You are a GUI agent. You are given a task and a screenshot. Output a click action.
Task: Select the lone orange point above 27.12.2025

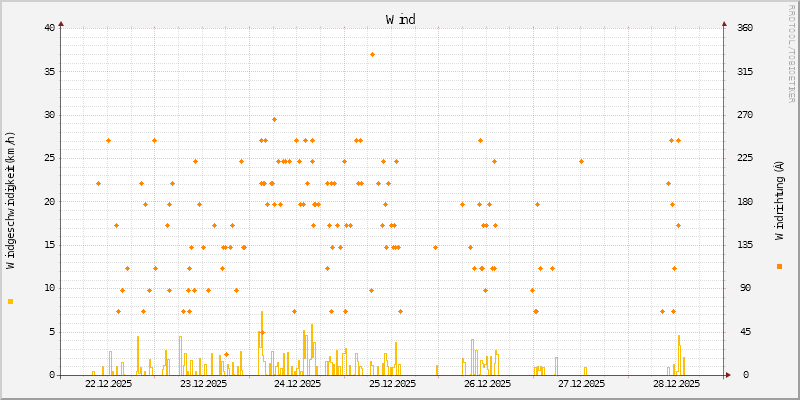pyautogui.click(x=581, y=161)
